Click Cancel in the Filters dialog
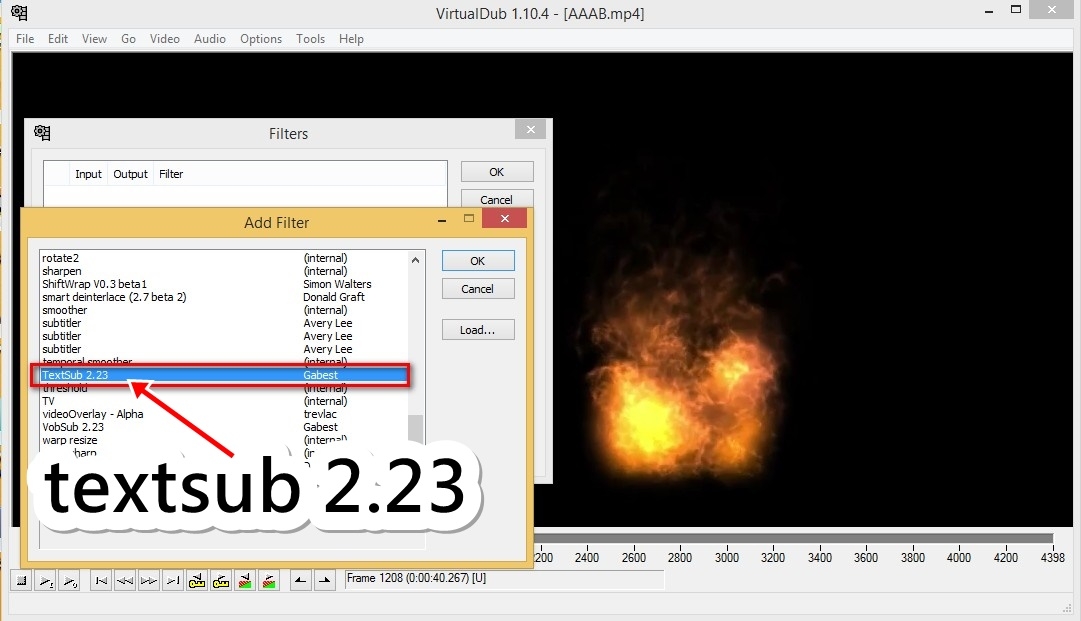Image resolution: width=1081 pixels, height=621 pixels. (x=497, y=198)
